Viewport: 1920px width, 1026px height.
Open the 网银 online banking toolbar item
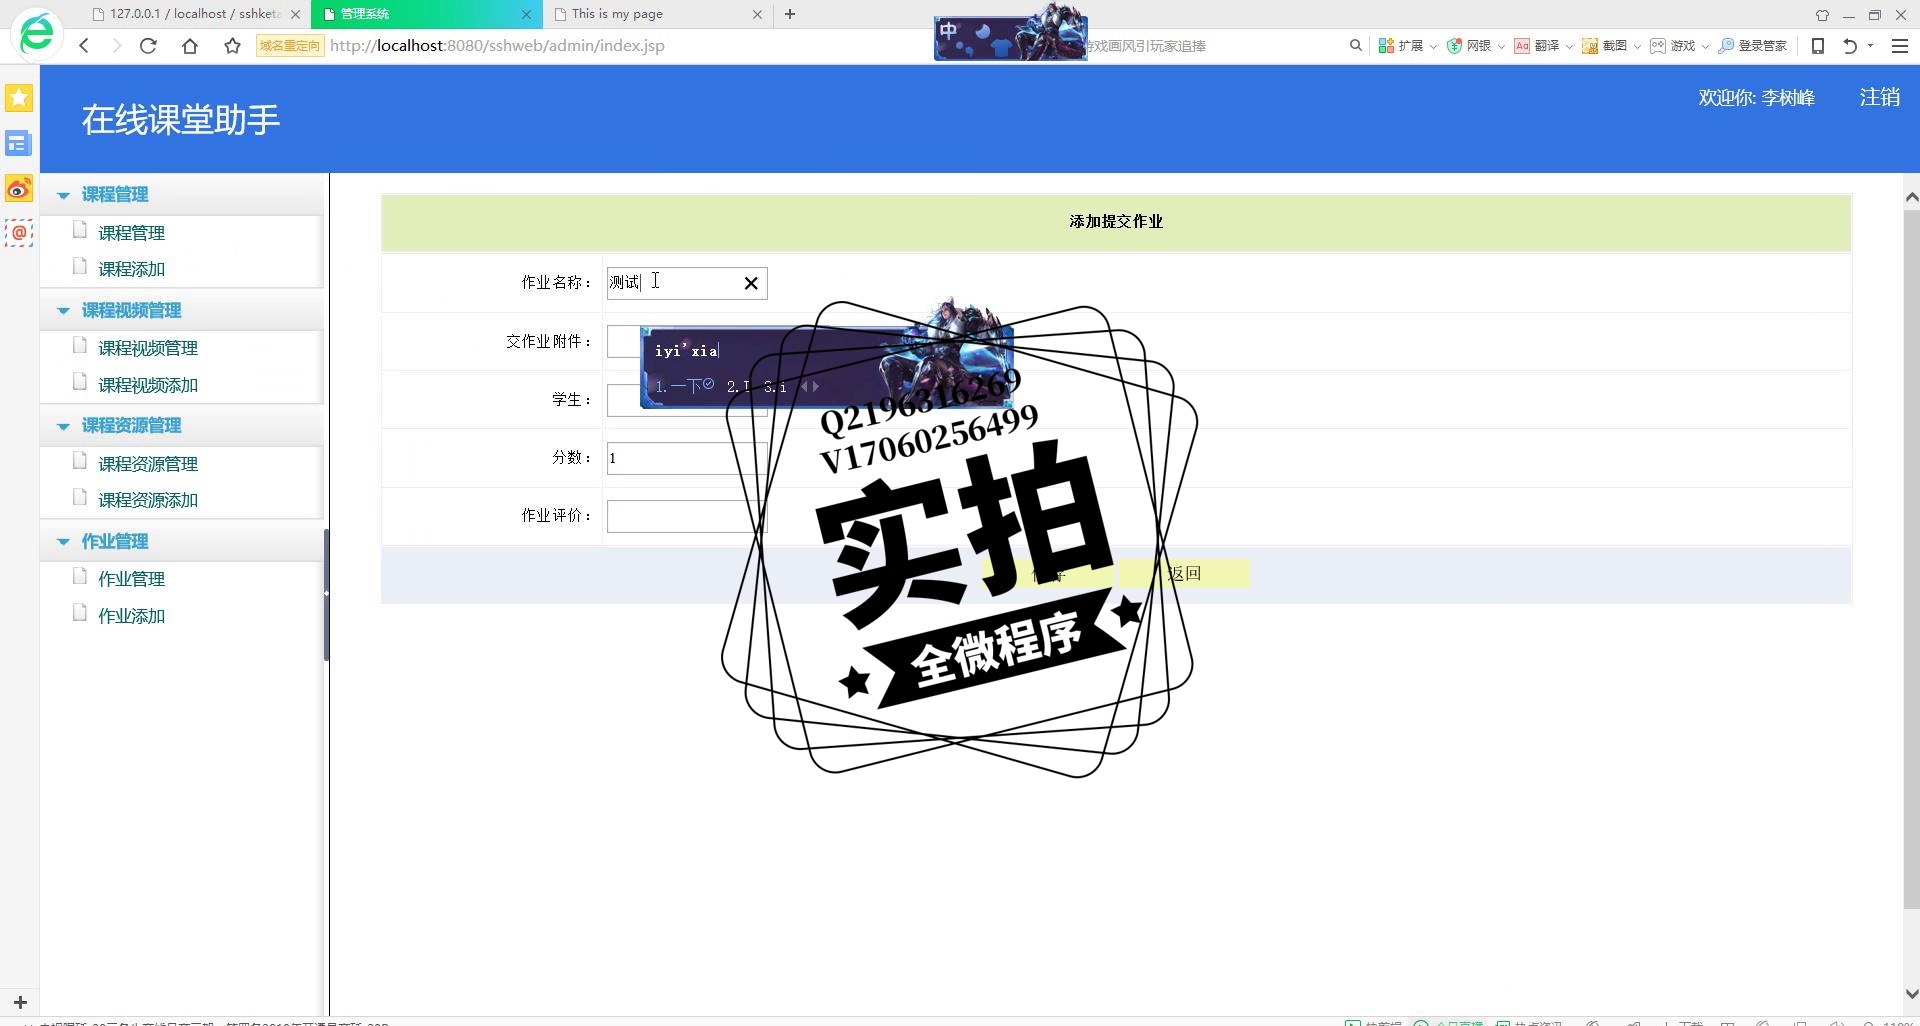tap(1469, 46)
